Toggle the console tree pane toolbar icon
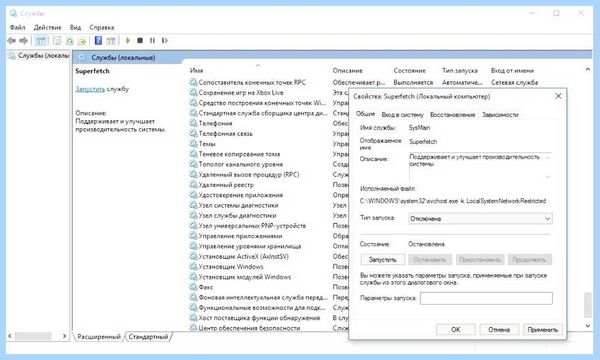600x360 pixels. point(41,41)
